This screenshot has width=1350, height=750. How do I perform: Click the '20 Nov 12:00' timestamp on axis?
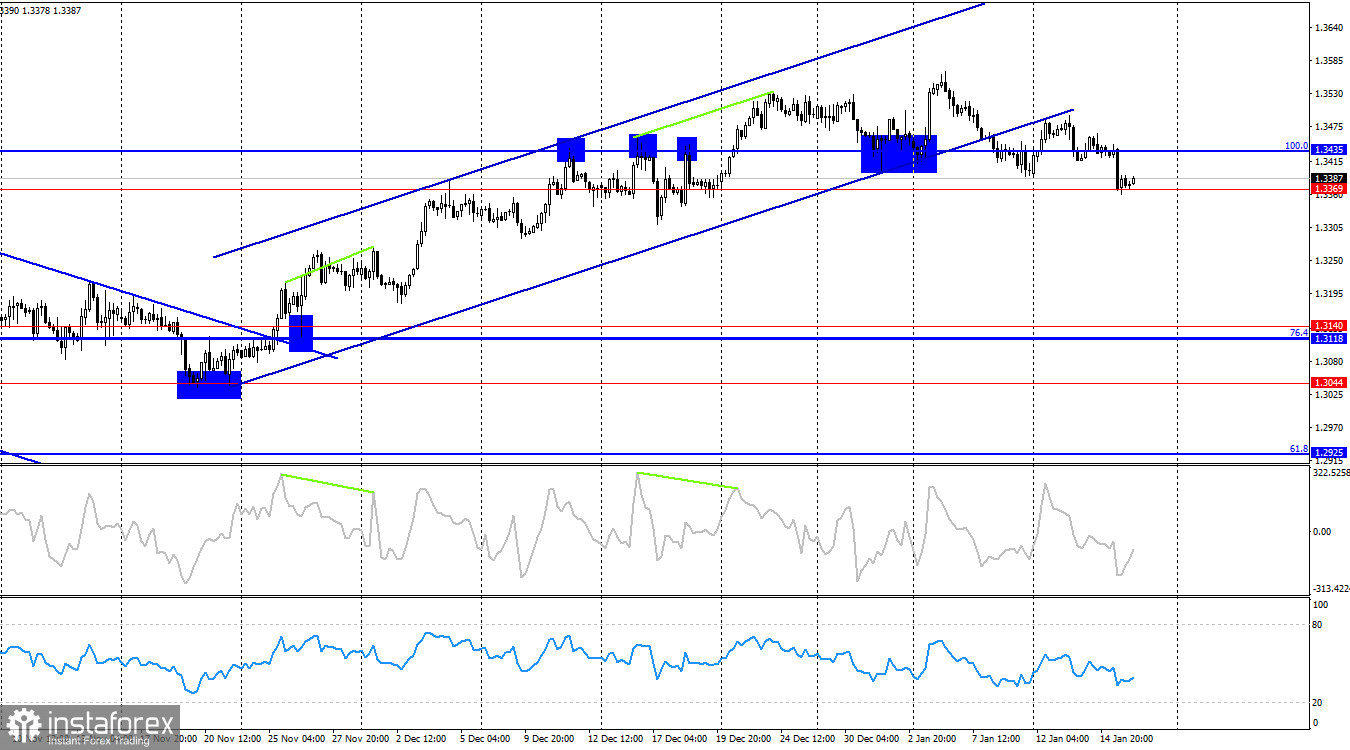tap(235, 738)
